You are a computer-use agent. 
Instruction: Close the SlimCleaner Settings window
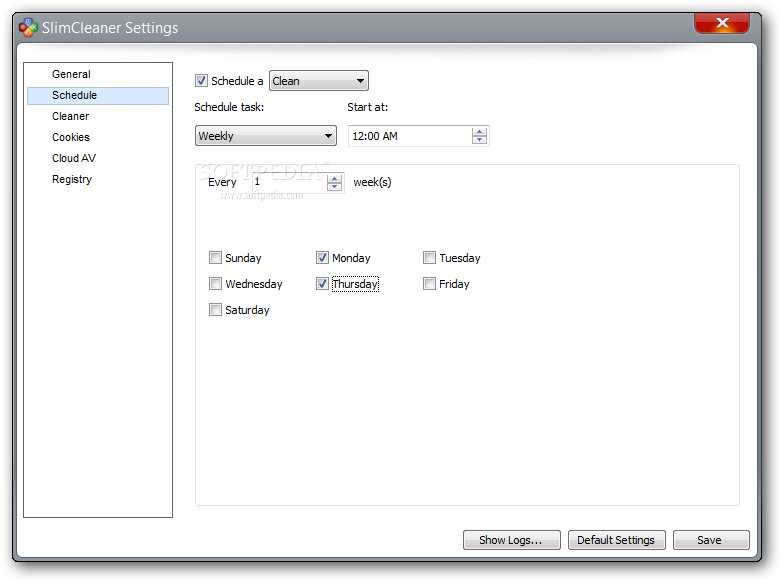click(x=722, y=23)
